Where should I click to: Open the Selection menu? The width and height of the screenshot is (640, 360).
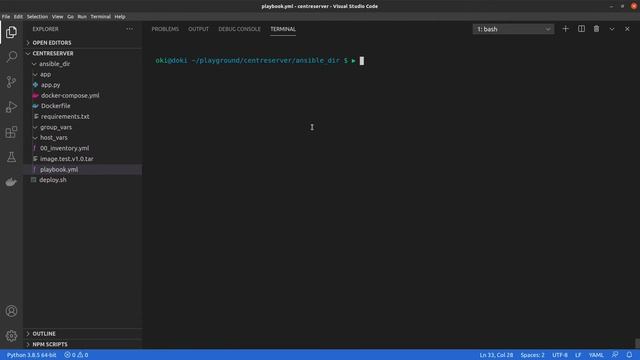38,17
